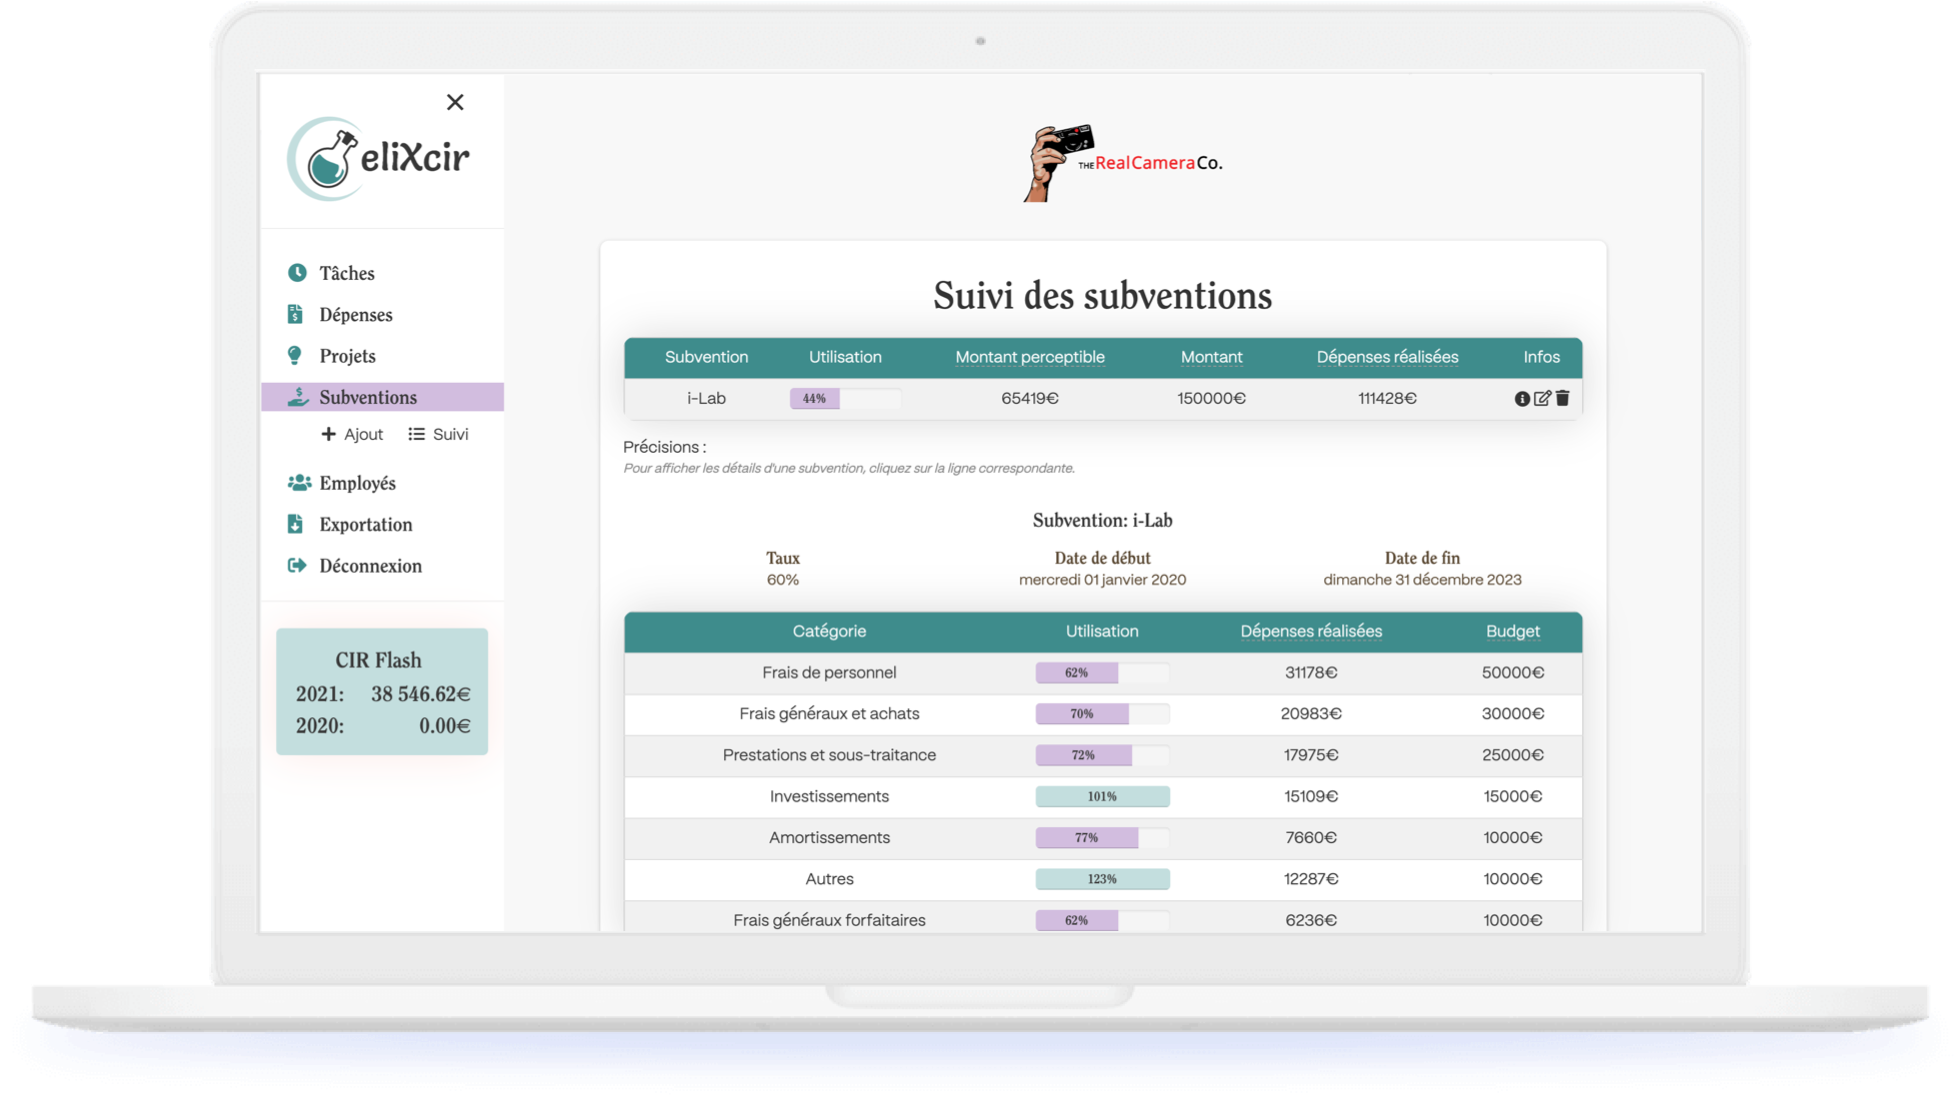
Task: Click the eliXcir logo
Action: [380, 159]
